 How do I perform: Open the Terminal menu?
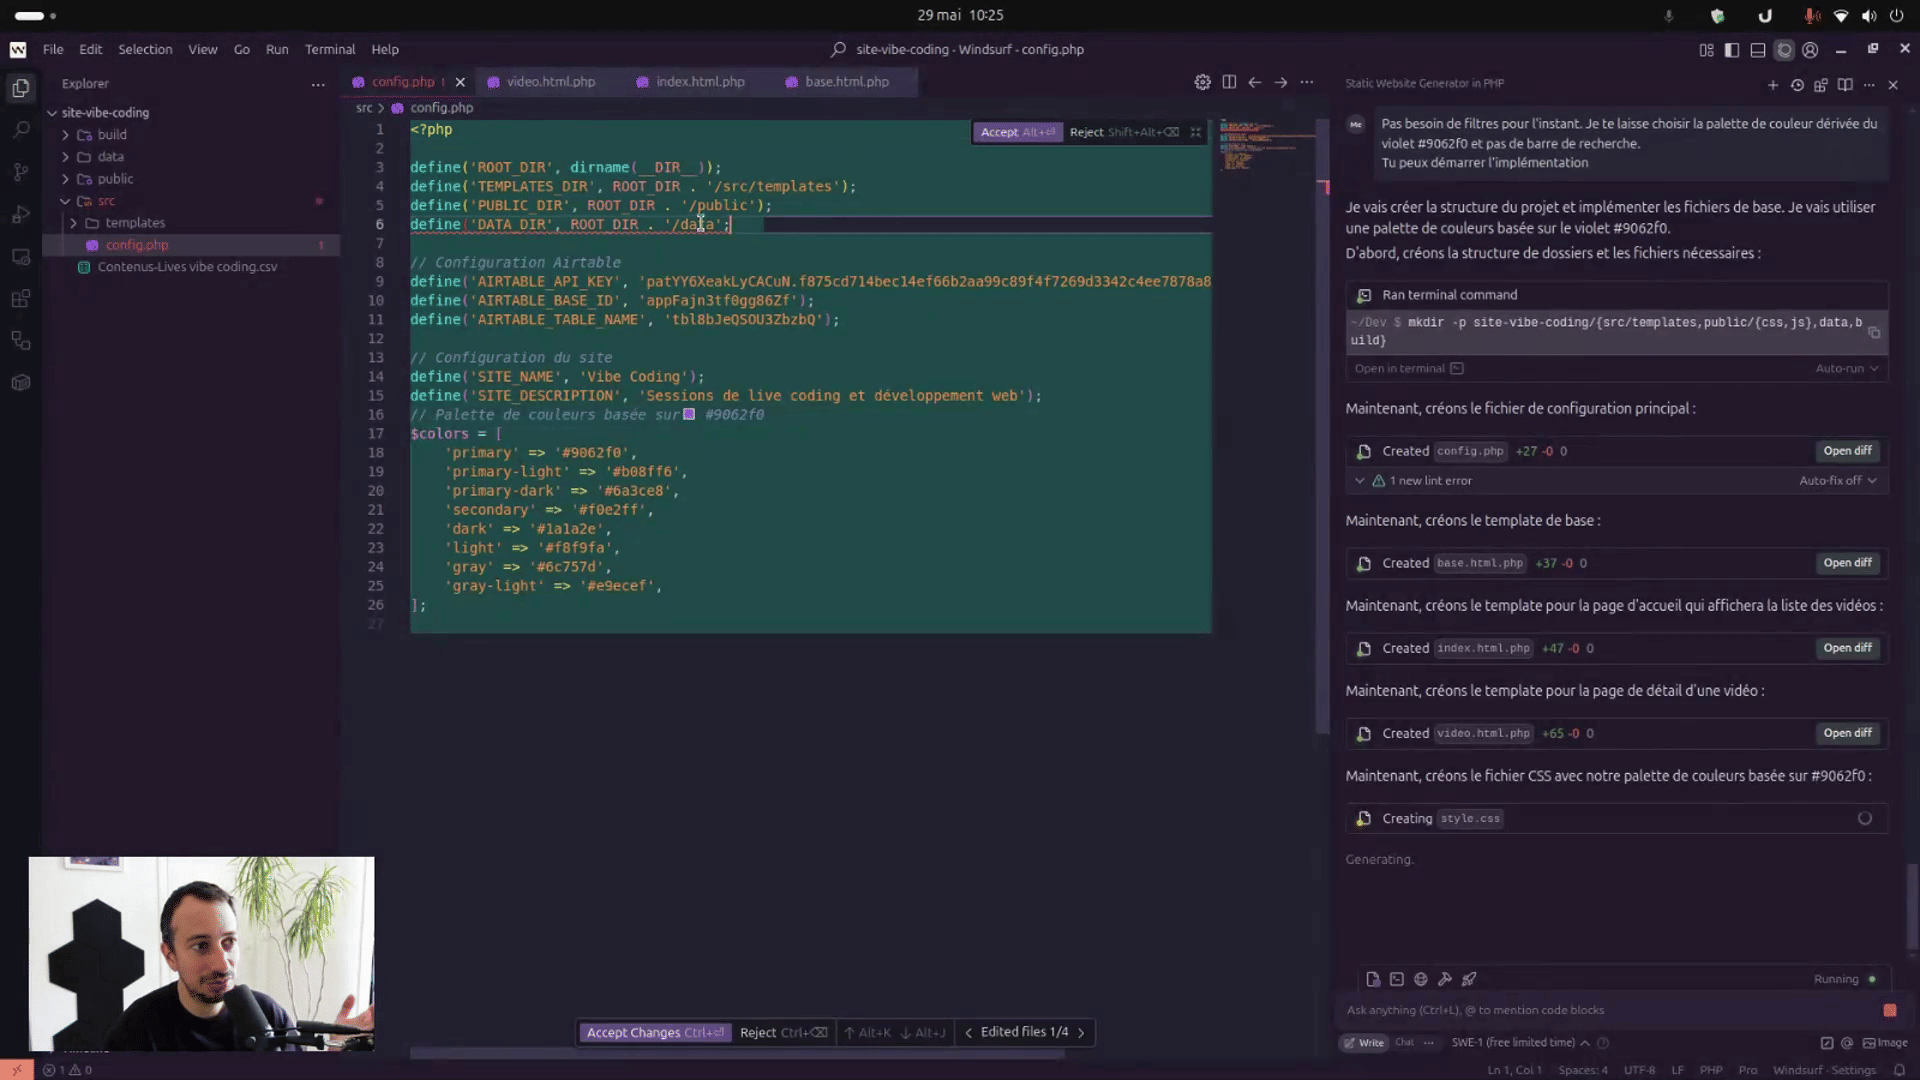click(x=329, y=49)
